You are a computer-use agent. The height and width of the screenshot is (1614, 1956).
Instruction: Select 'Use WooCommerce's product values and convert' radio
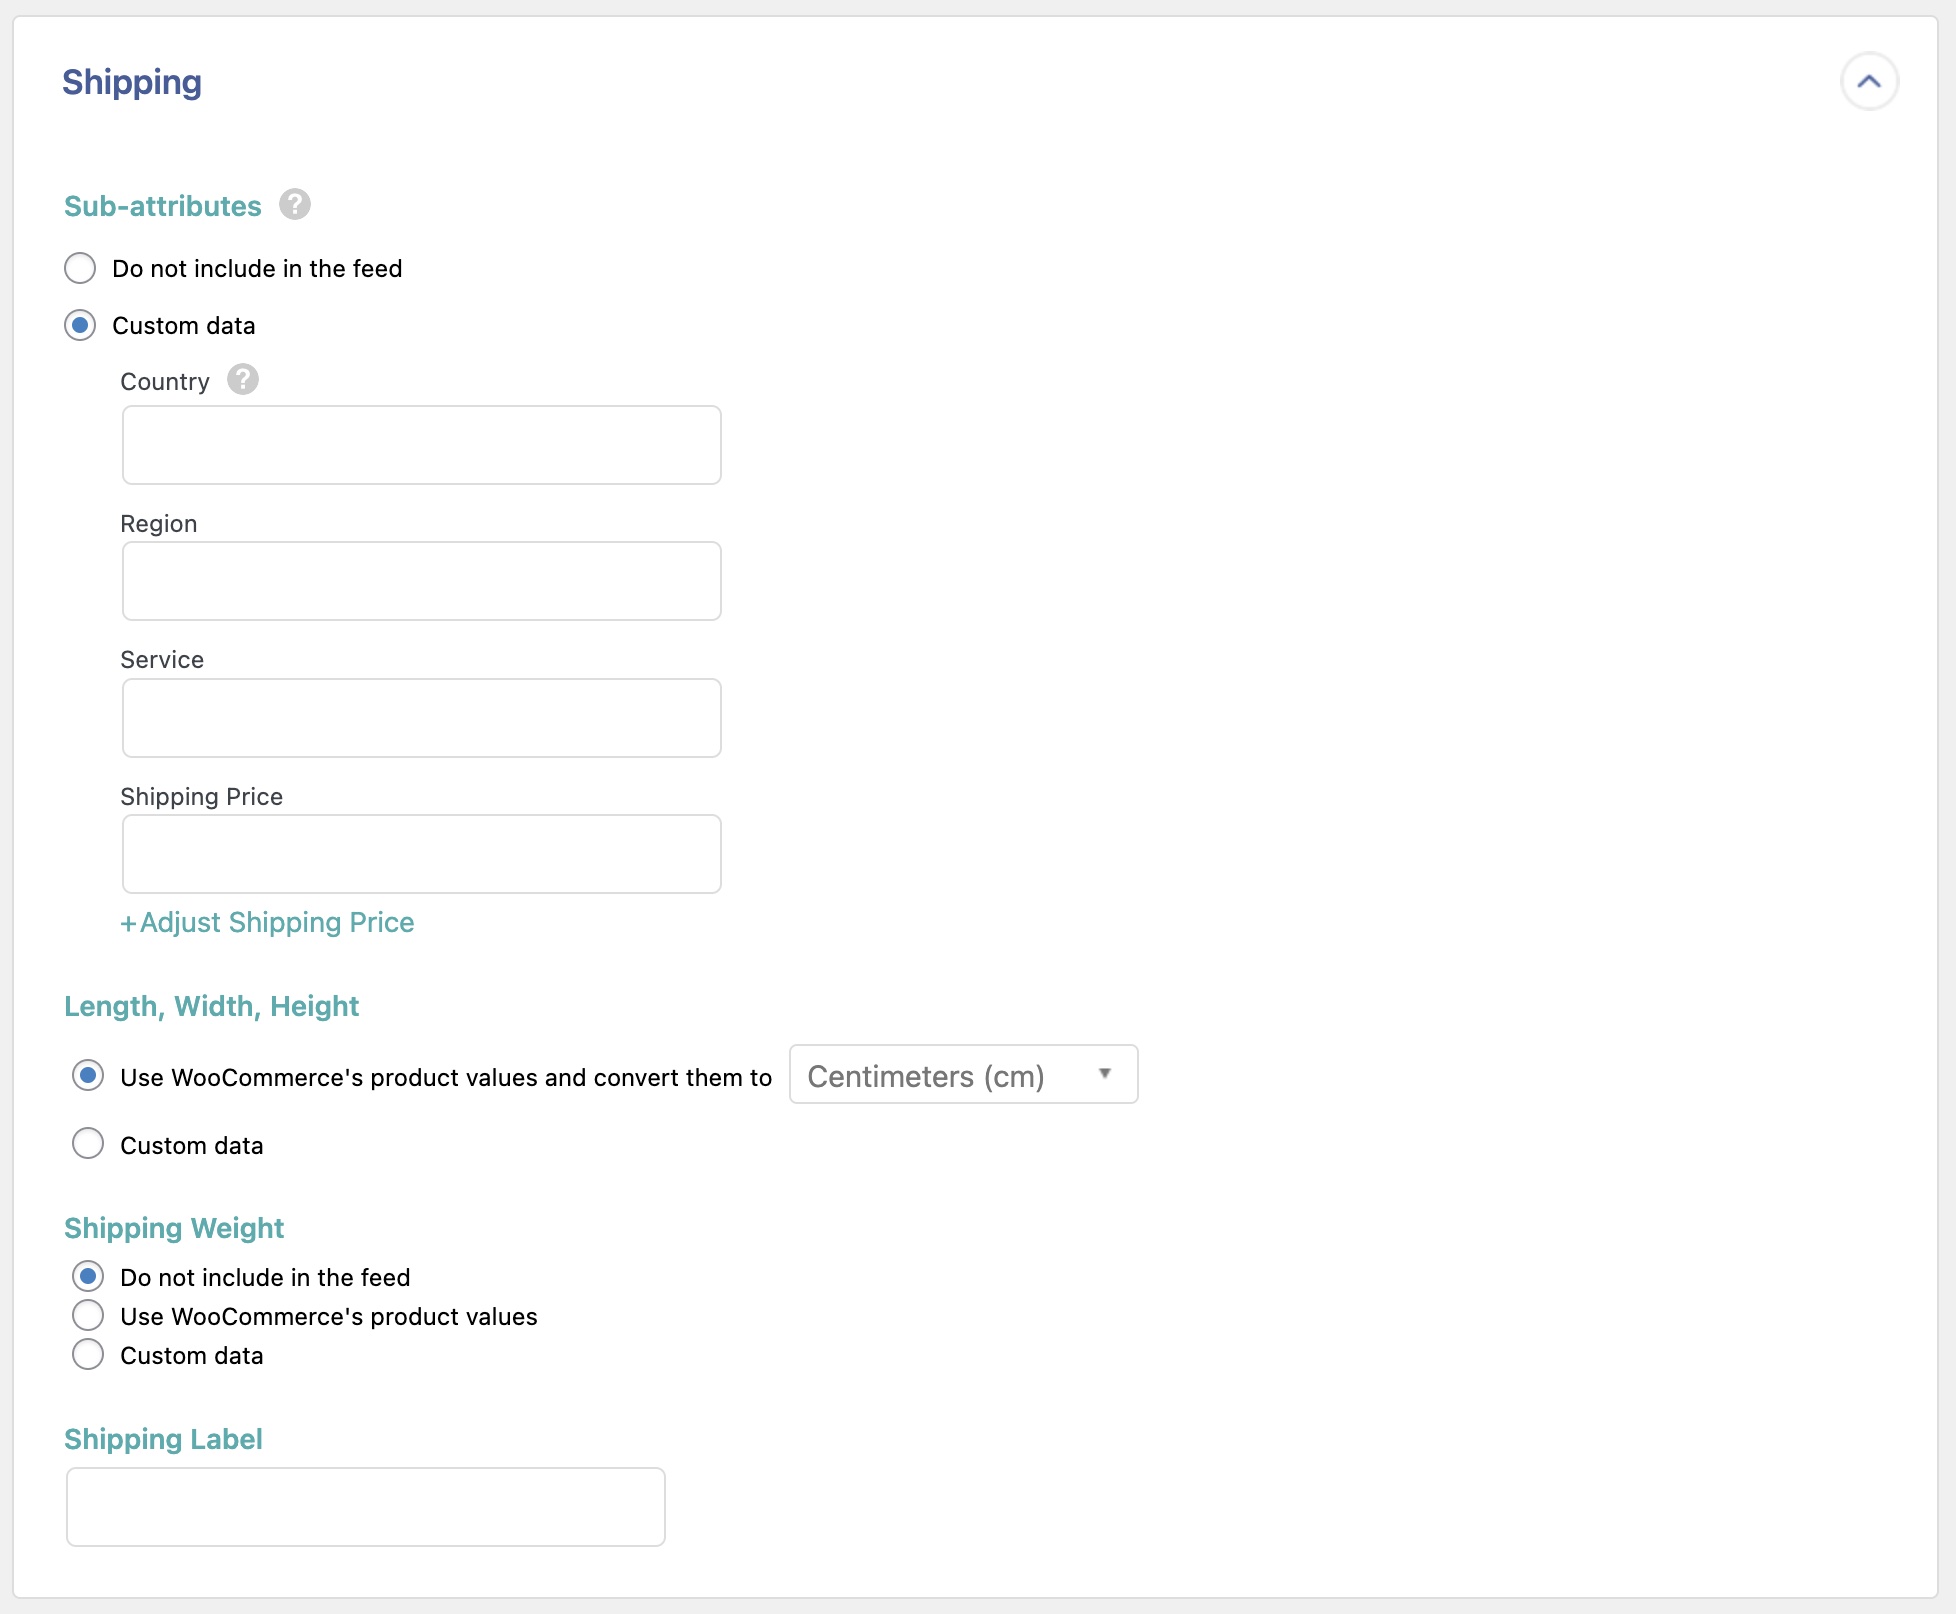pyautogui.click(x=88, y=1076)
